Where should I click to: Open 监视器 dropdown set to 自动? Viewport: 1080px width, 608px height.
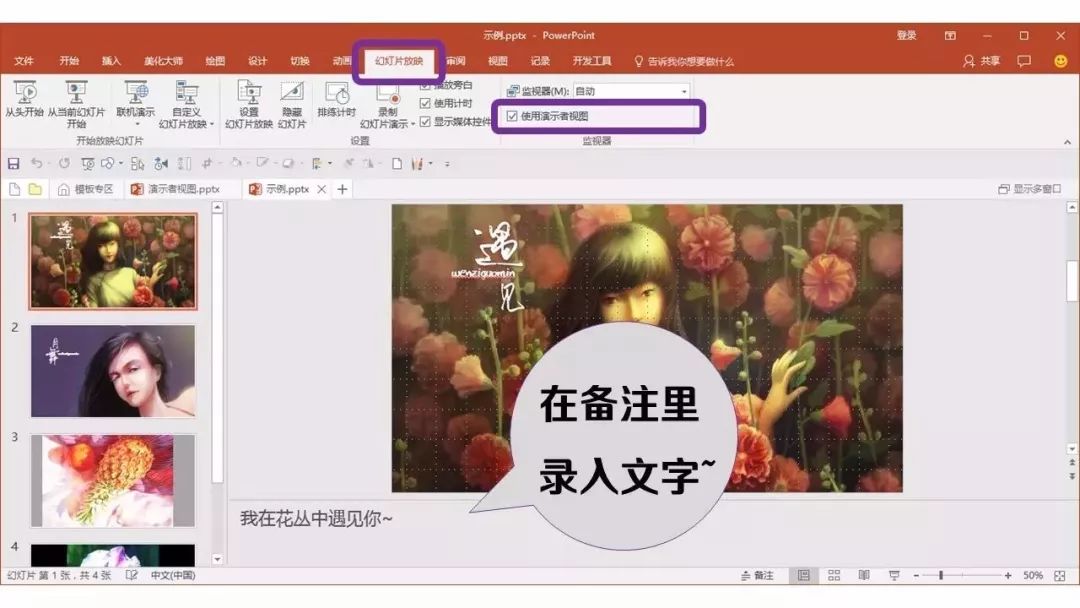pyautogui.click(x=632, y=91)
